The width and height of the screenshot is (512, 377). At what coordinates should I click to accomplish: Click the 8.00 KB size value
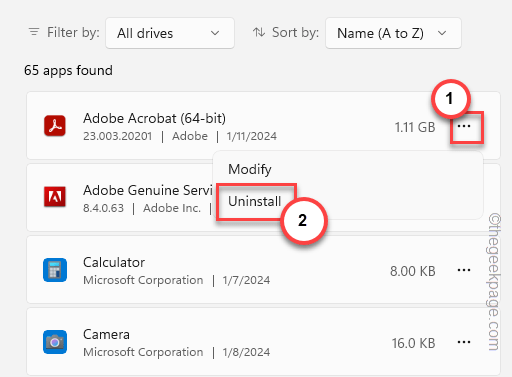click(x=413, y=271)
